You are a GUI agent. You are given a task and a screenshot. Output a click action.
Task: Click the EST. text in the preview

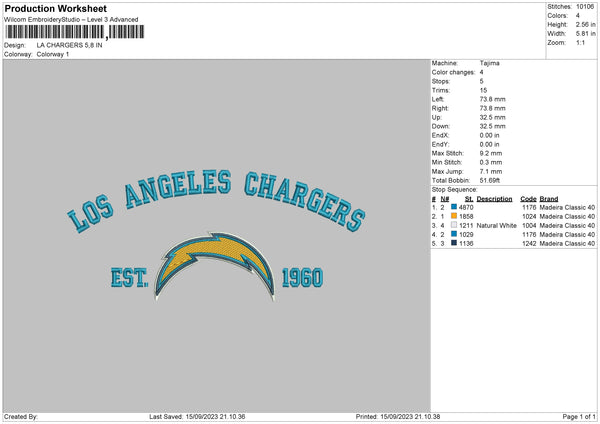(x=129, y=278)
